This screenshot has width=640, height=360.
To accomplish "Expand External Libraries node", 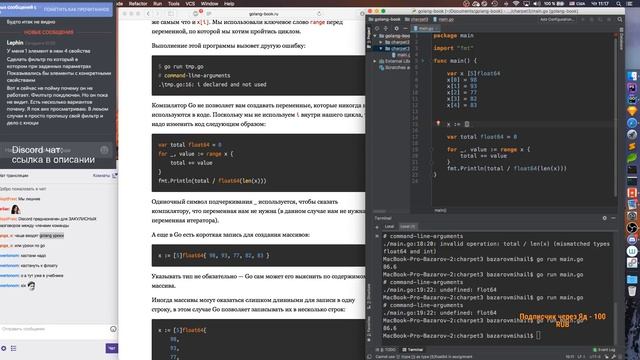I will [x=375, y=61].
